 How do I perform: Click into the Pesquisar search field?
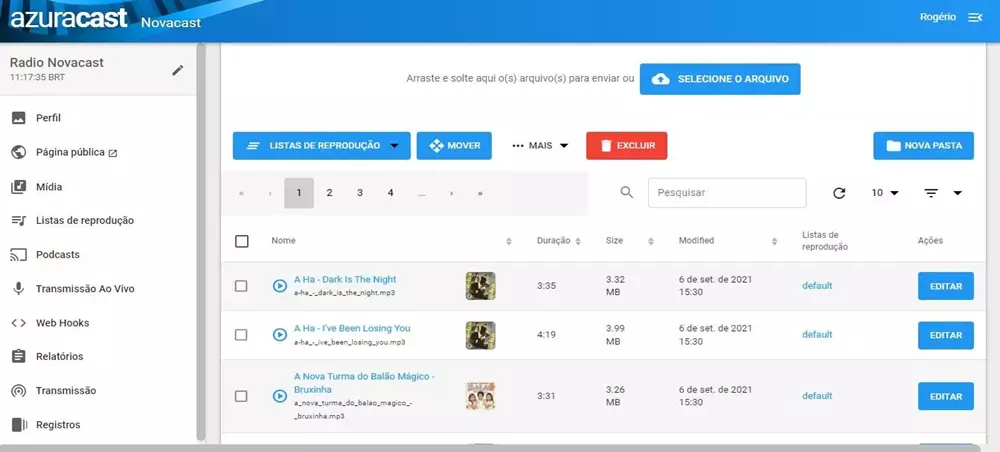(726, 193)
